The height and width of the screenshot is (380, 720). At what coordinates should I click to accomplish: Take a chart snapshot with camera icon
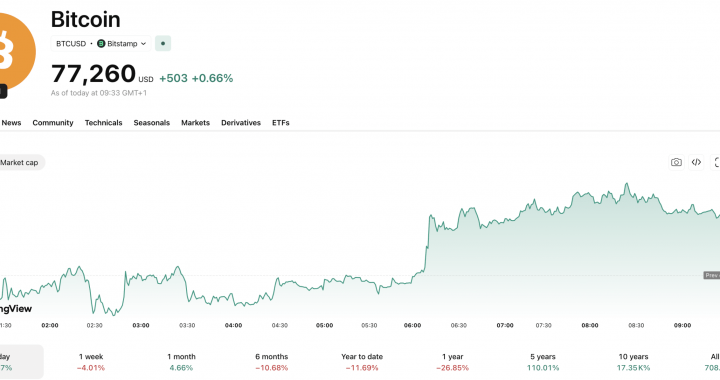pyautogui.click(x=676, y=162)
